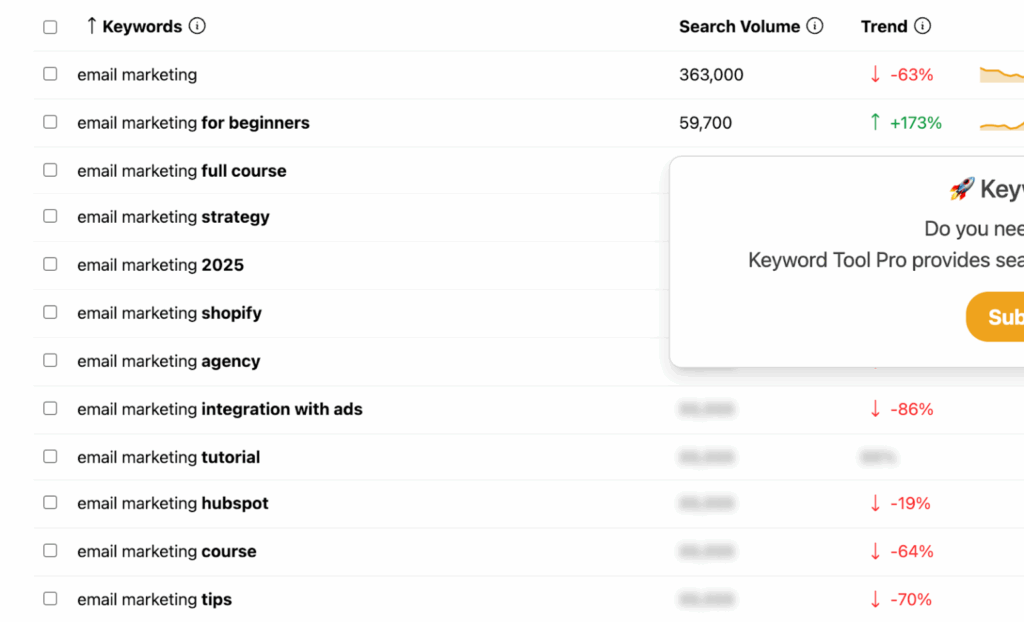Click the email marketing full course keyword

coord(180,170)
